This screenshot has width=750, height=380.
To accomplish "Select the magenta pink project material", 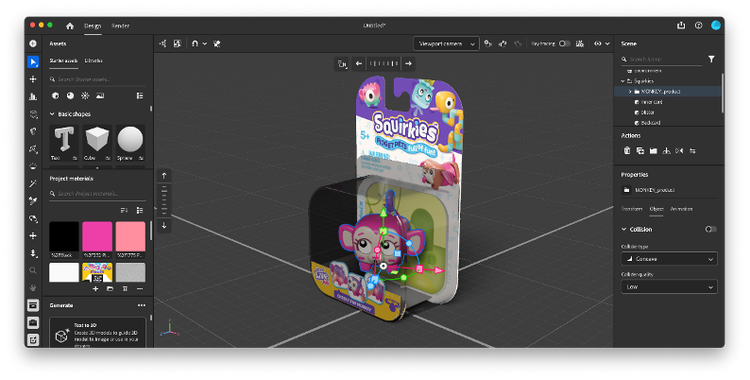I will [x=97, y=236].
